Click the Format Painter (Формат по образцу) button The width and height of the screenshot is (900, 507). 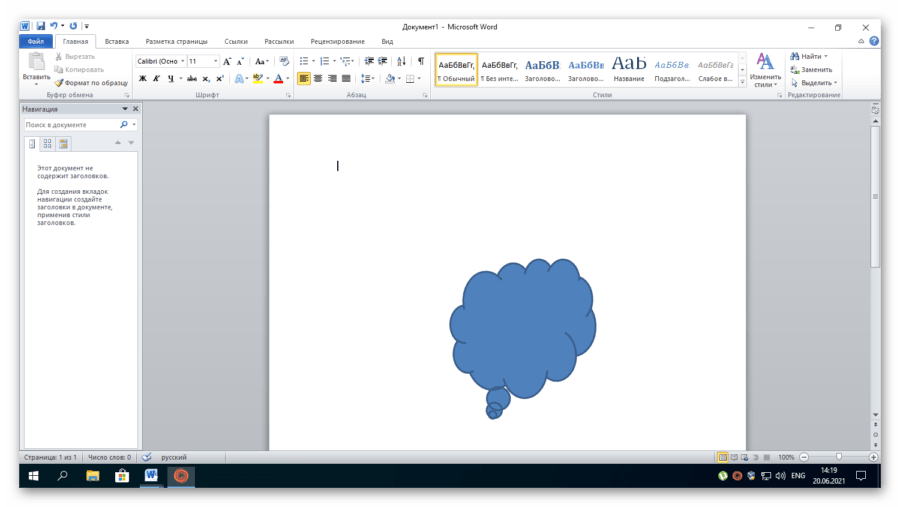(x=91, y=83)
